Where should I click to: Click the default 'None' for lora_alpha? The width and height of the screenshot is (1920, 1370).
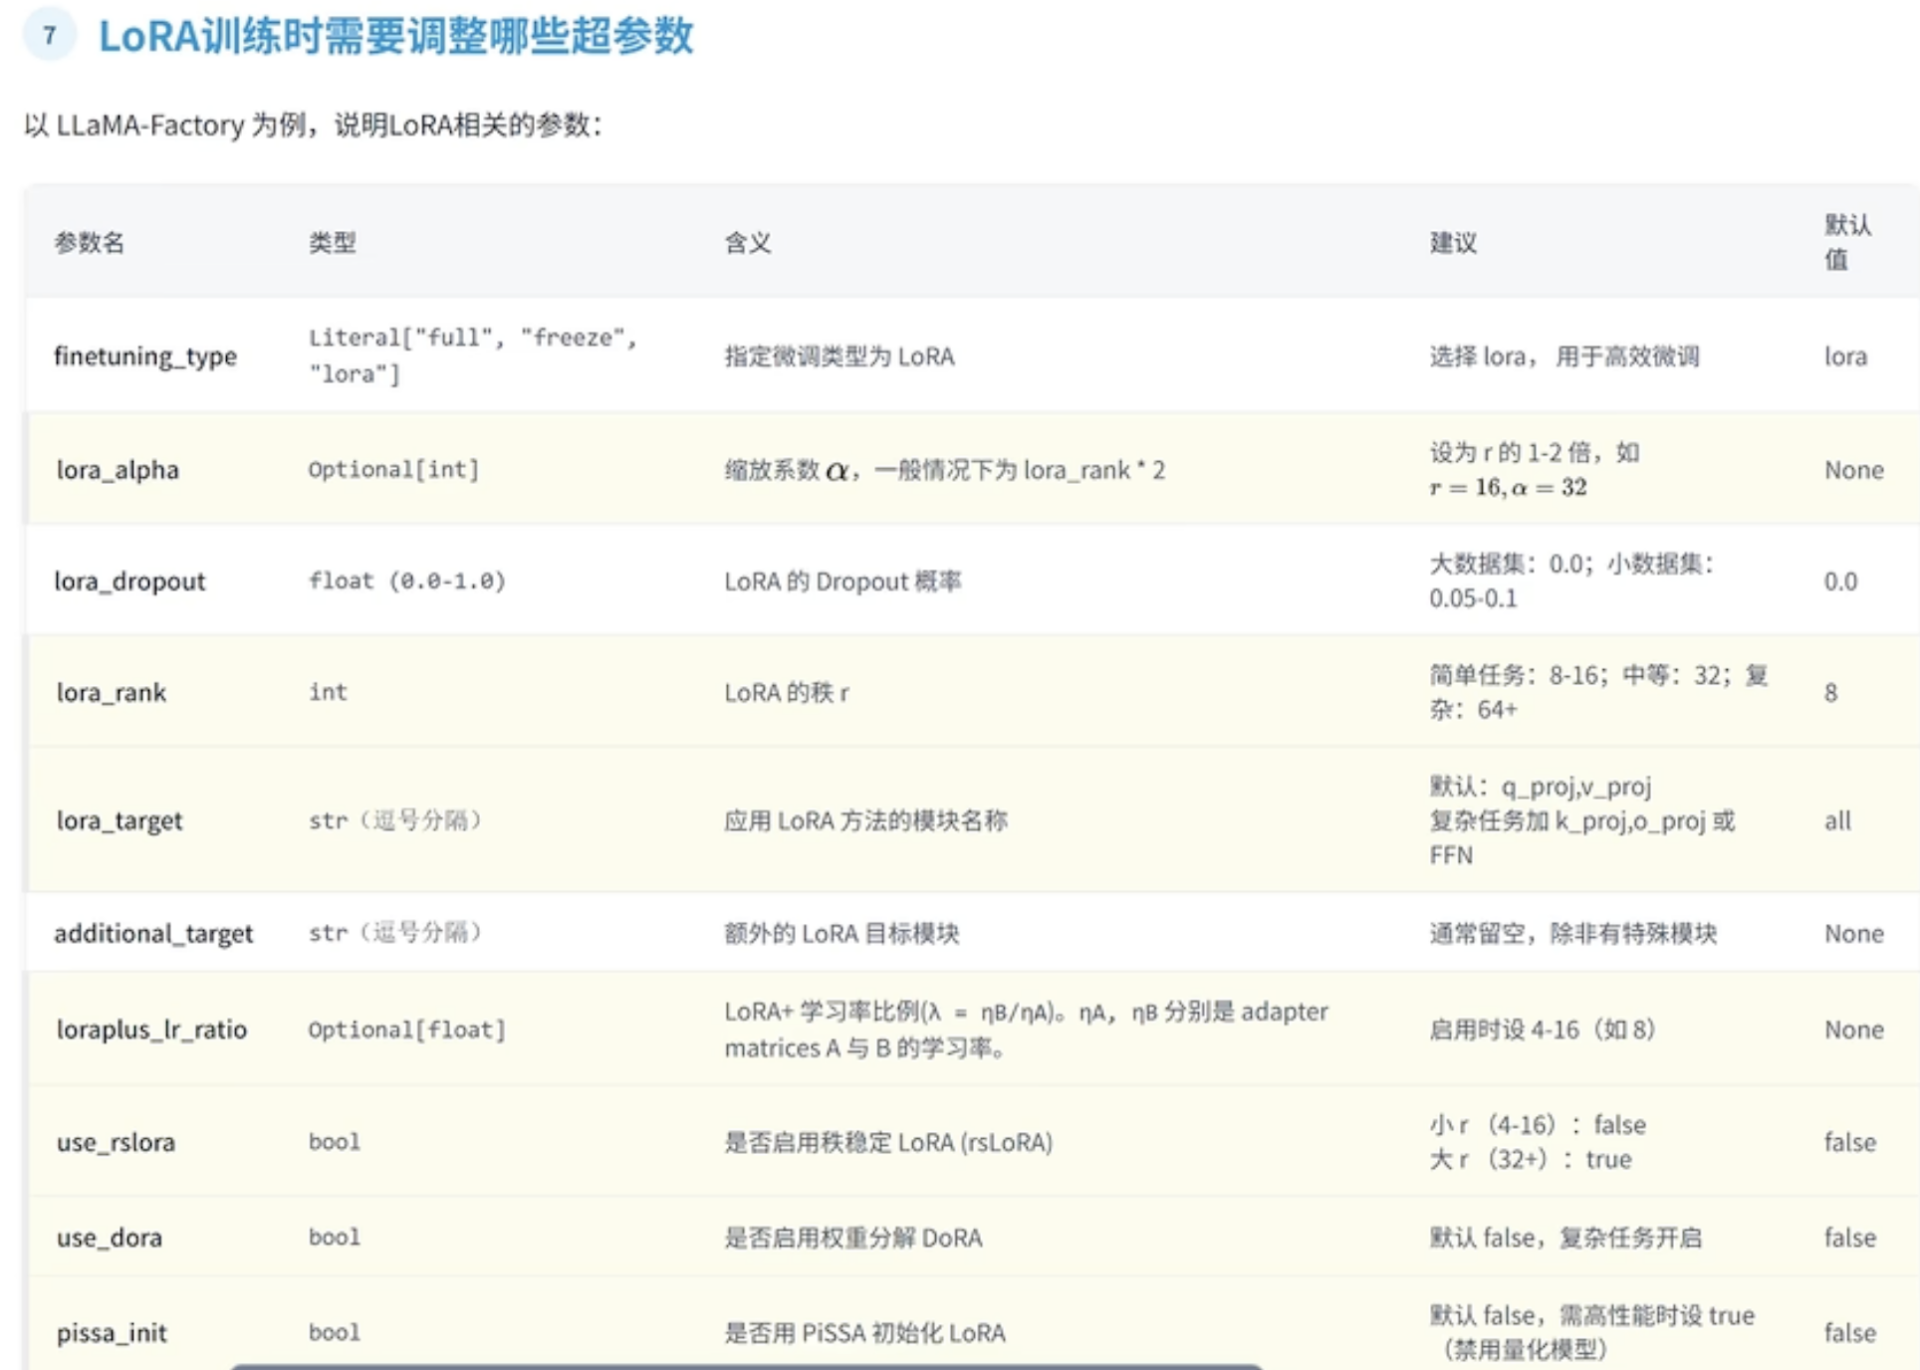(x=1854, y=469)
